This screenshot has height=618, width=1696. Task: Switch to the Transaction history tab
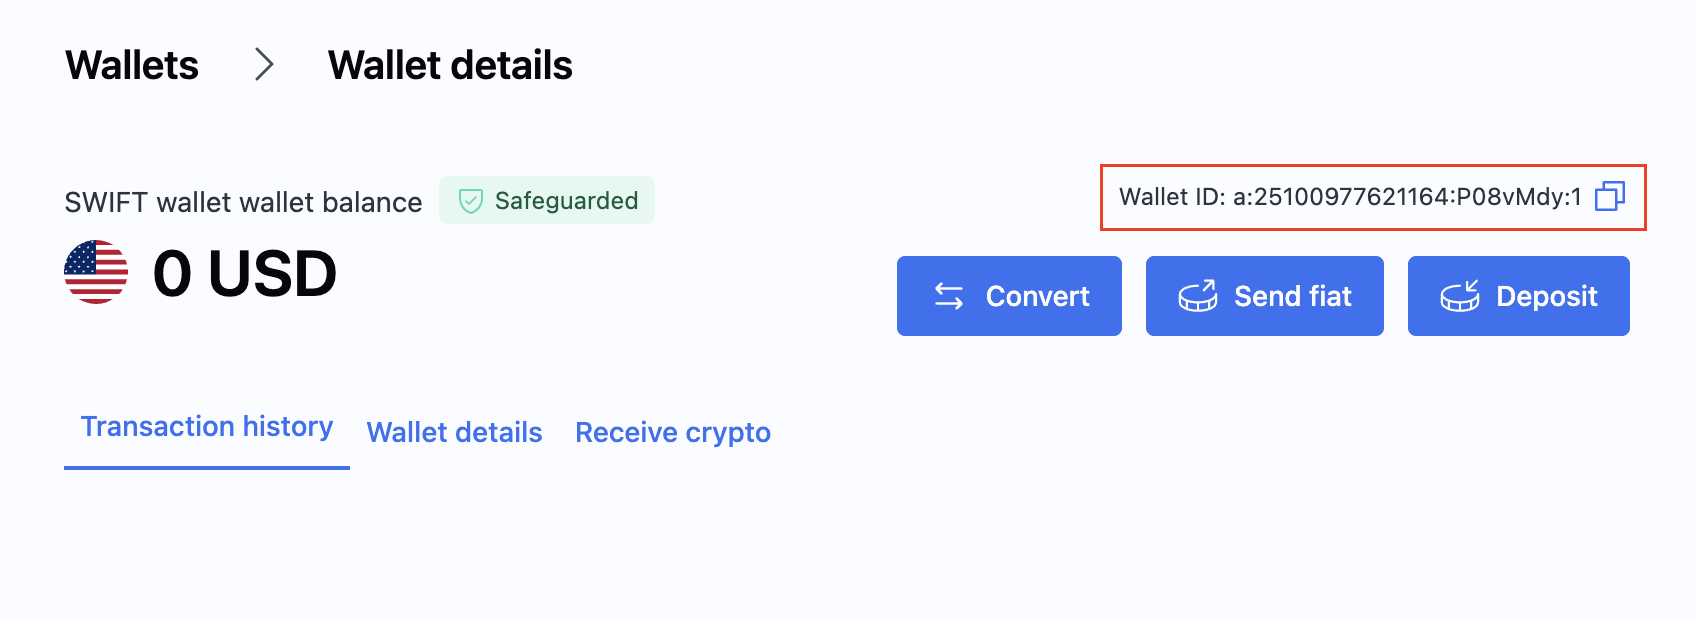coord(207,427)
